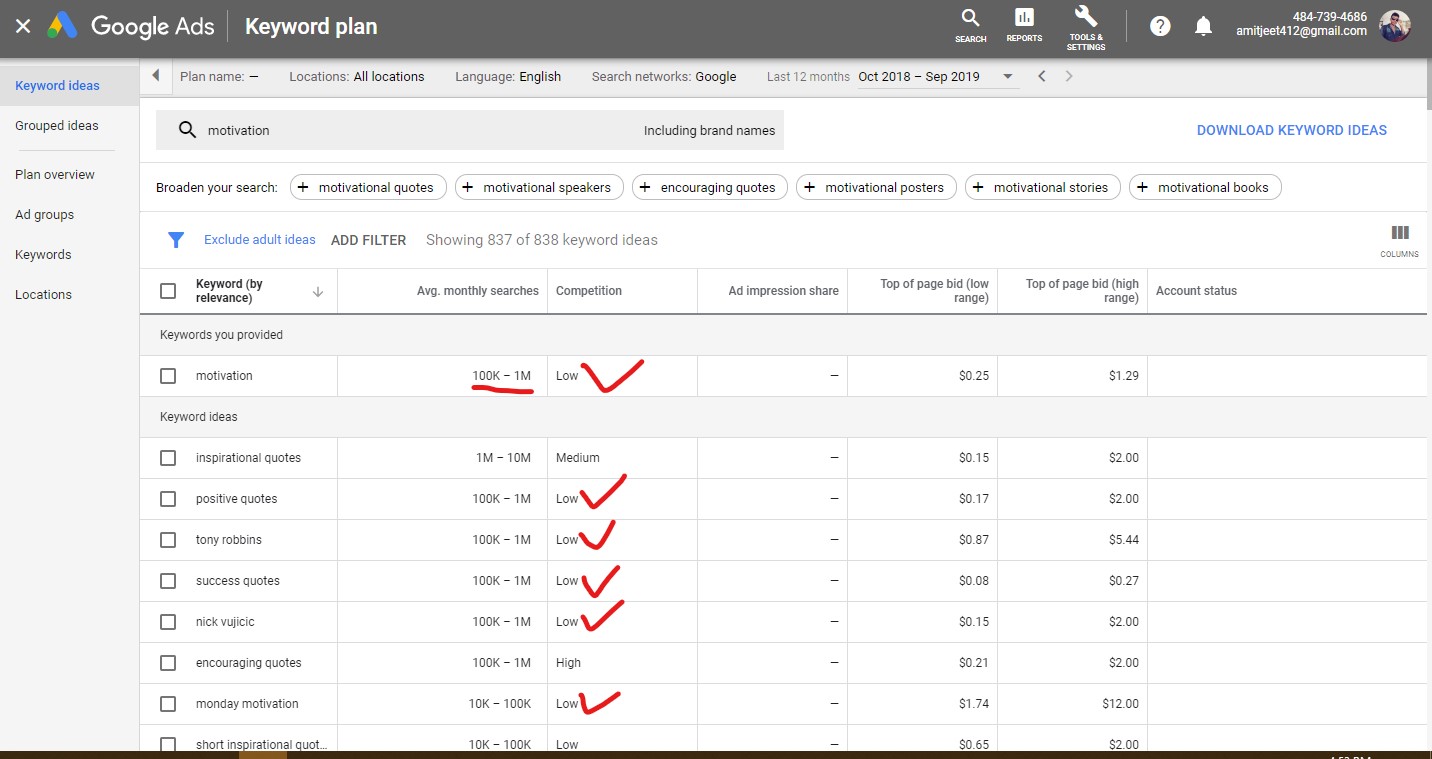Click the $12.00 bid for monday motivation
The width and height of the screenshot is (1432, 759).
pyautogui.click(x=1120, y=704)
